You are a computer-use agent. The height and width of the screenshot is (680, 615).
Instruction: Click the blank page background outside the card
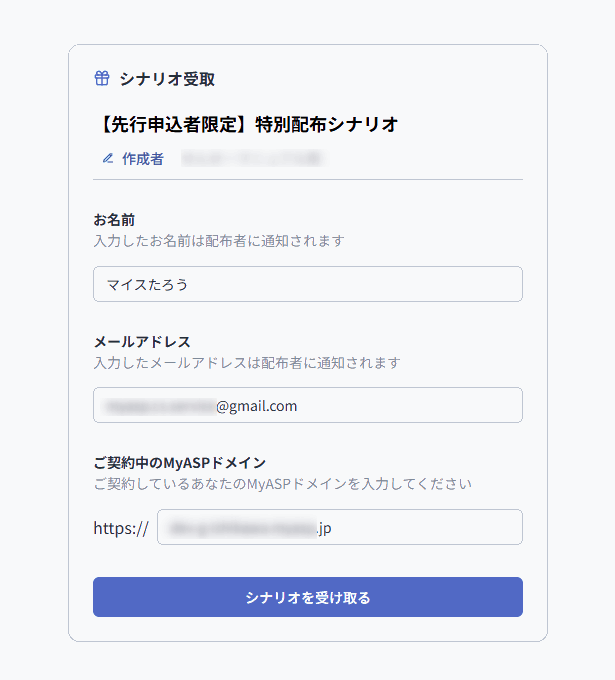(580, 340)
